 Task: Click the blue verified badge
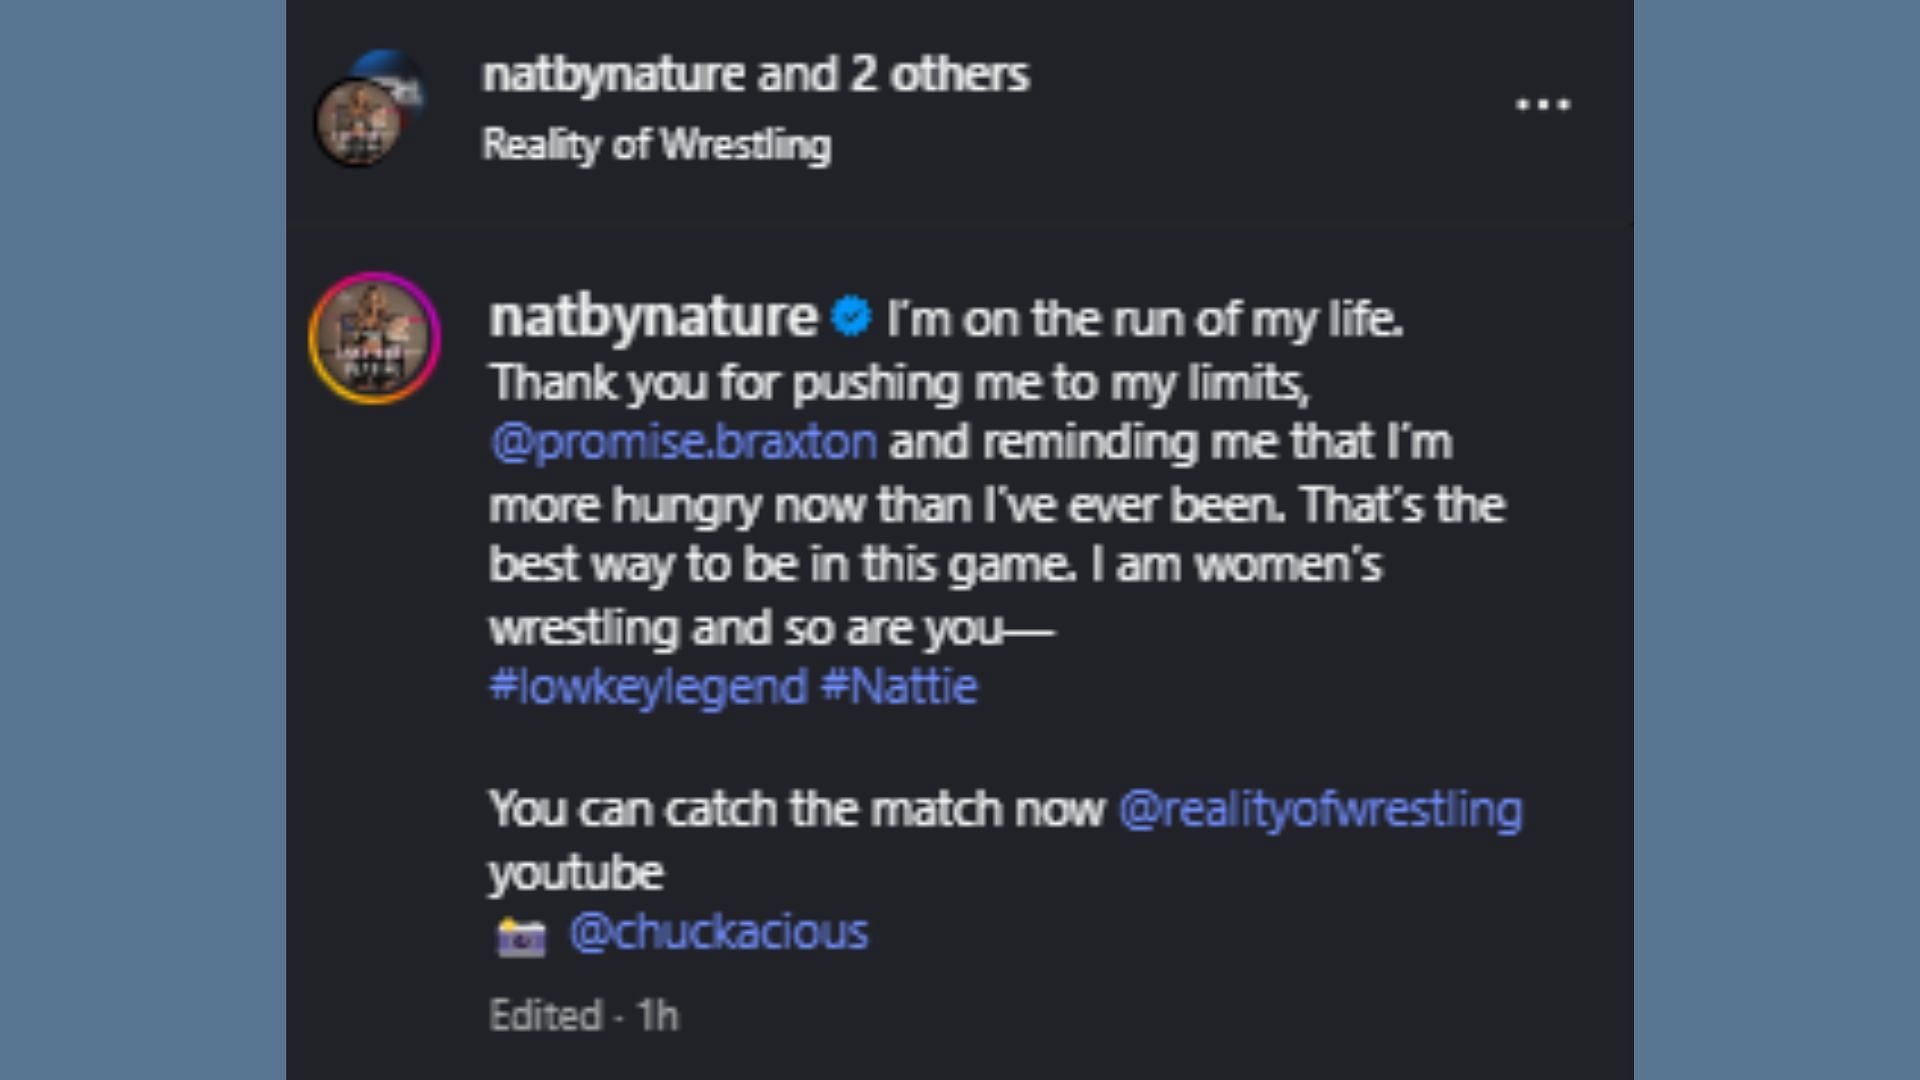pos(851,318)
